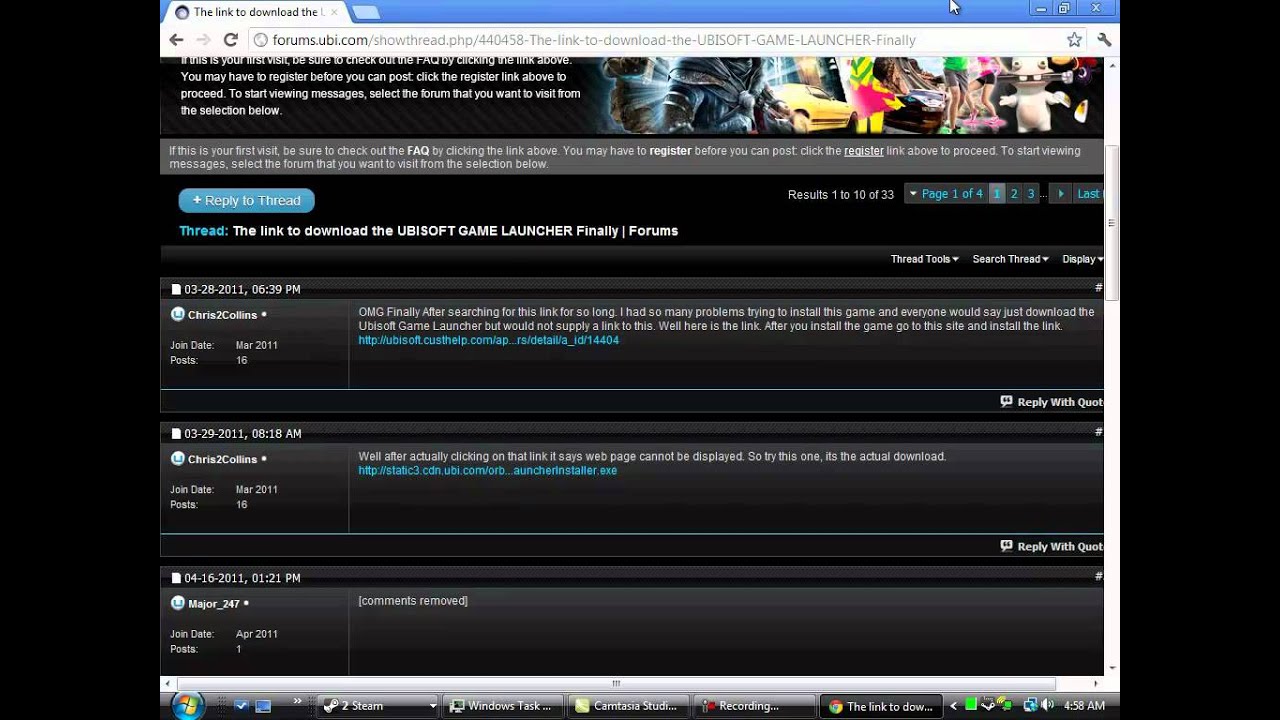Click the # permalink of the 03-28-2011 post
Screen dimensions: 1280x720
point(1099,288)
